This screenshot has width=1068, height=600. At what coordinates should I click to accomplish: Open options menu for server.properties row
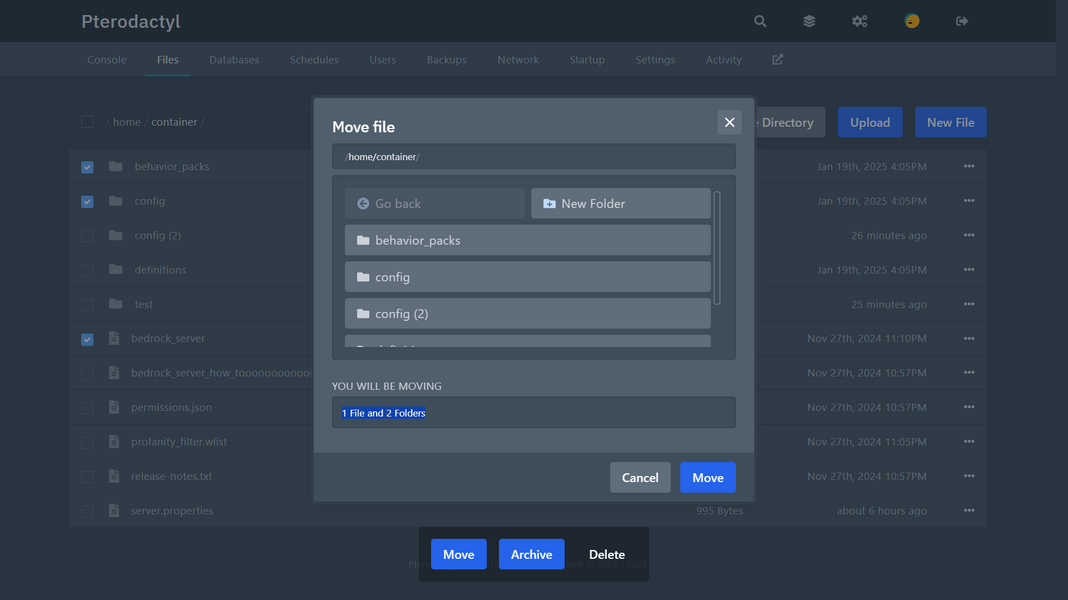969,510
